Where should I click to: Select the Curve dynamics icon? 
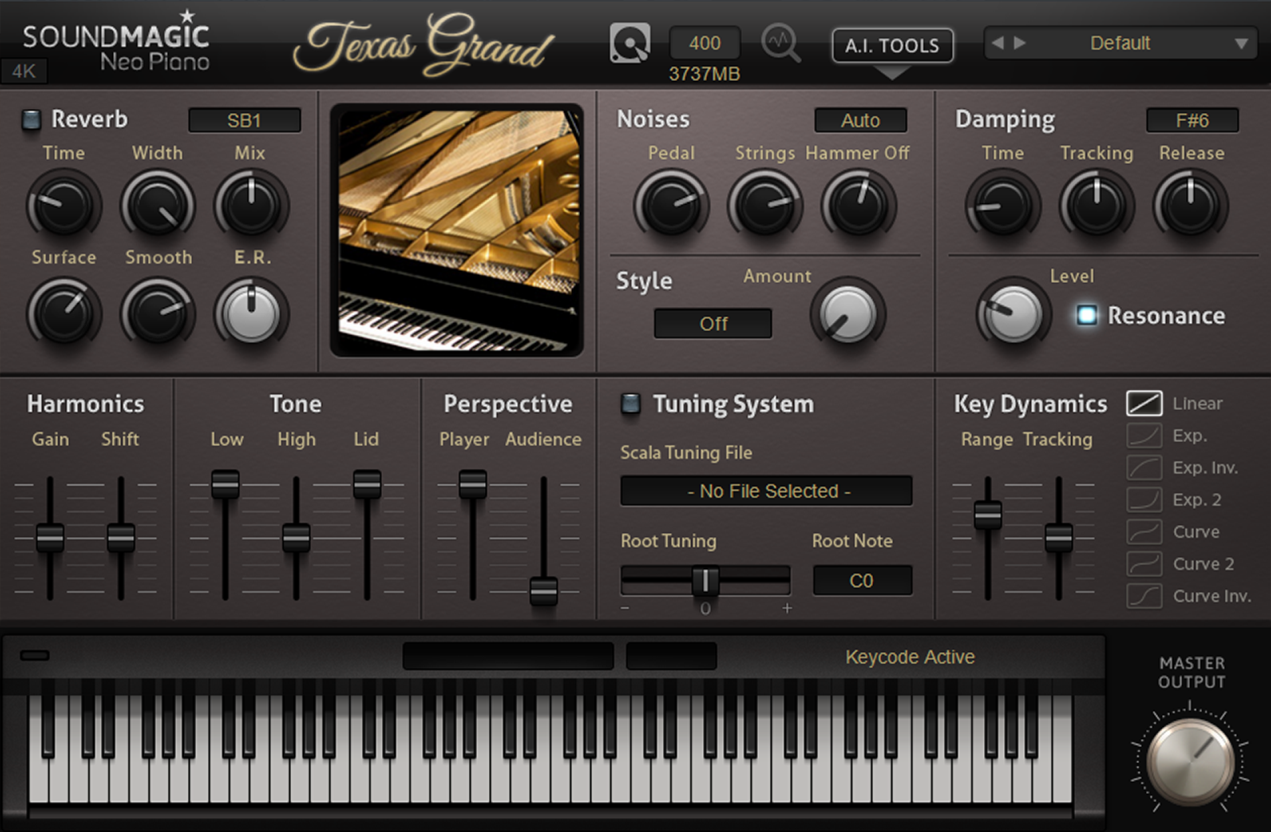[x=1144, y=531]
